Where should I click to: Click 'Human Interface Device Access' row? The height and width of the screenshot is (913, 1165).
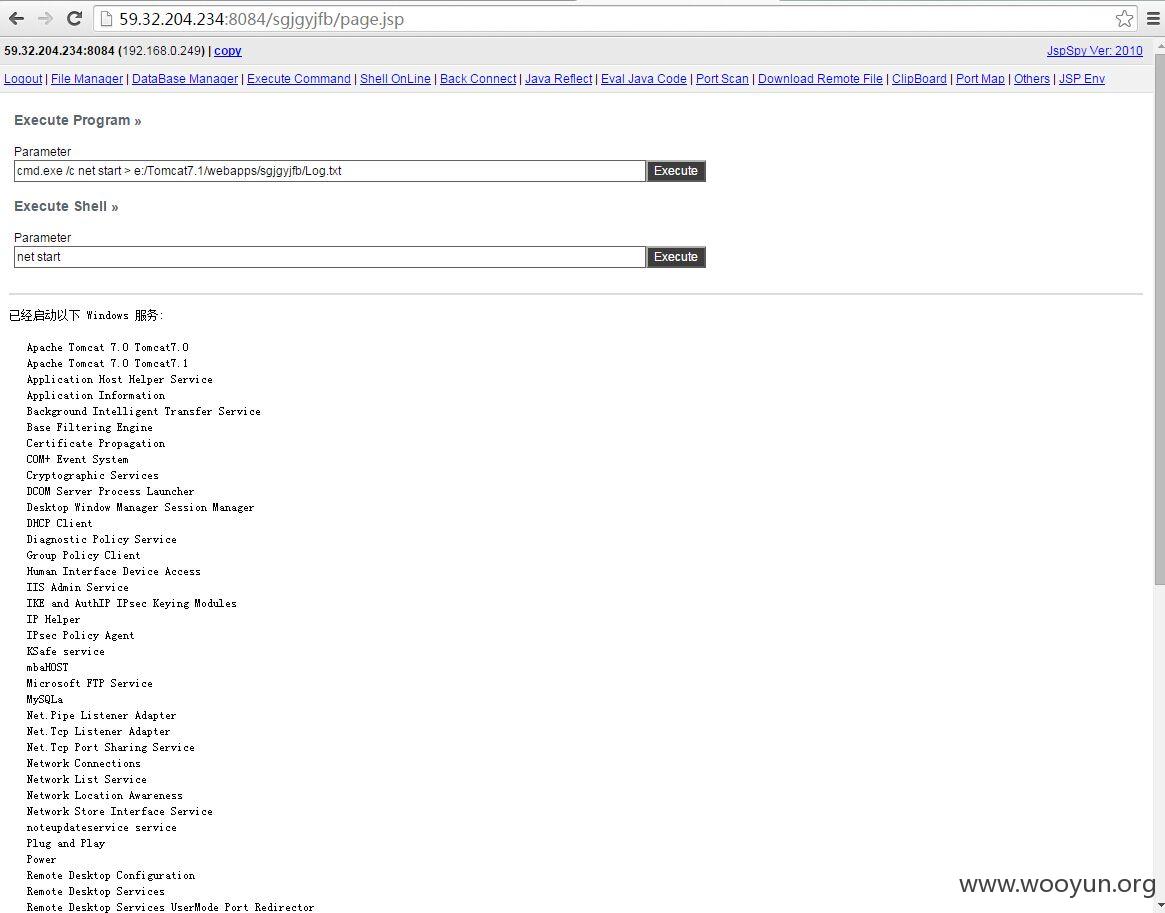point(114,571)
